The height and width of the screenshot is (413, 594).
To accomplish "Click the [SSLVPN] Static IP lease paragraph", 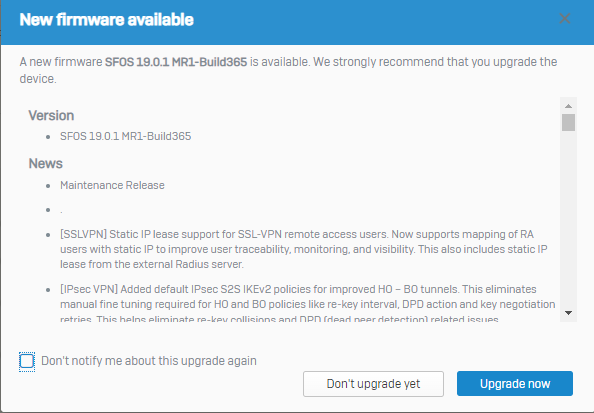I will (x=303, y=249).
